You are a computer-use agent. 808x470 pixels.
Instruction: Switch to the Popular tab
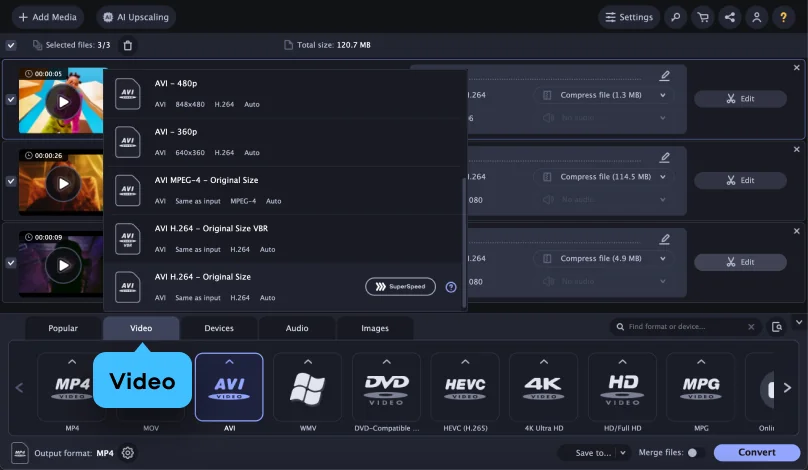click(x=63, y=328)
